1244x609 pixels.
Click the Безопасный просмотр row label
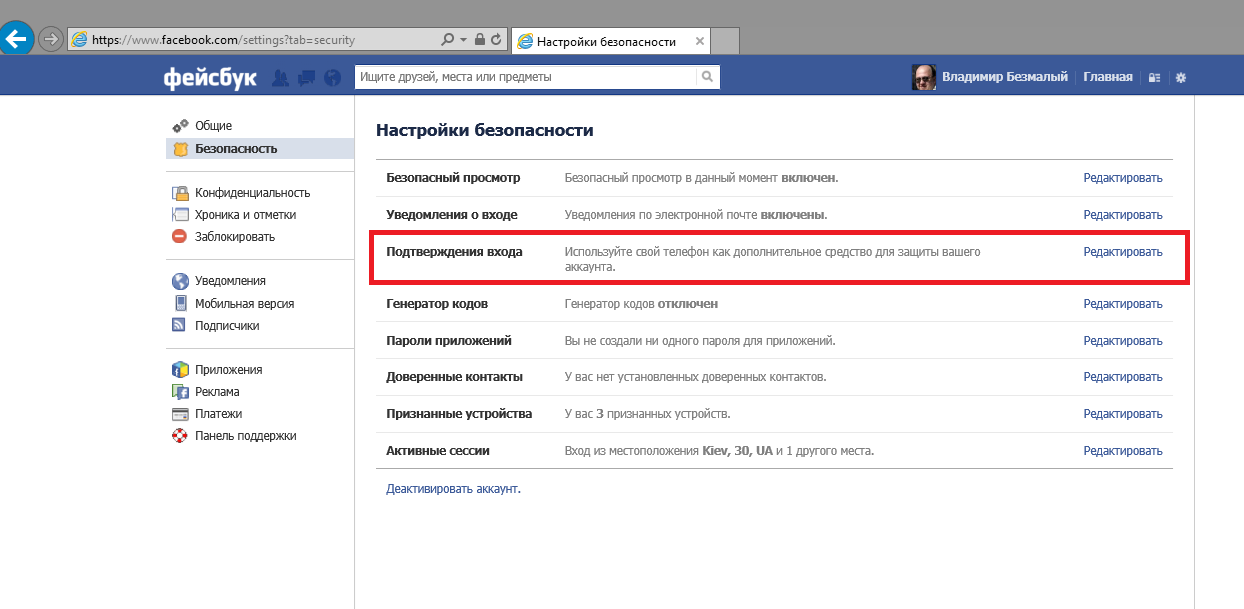coord(453,178)
